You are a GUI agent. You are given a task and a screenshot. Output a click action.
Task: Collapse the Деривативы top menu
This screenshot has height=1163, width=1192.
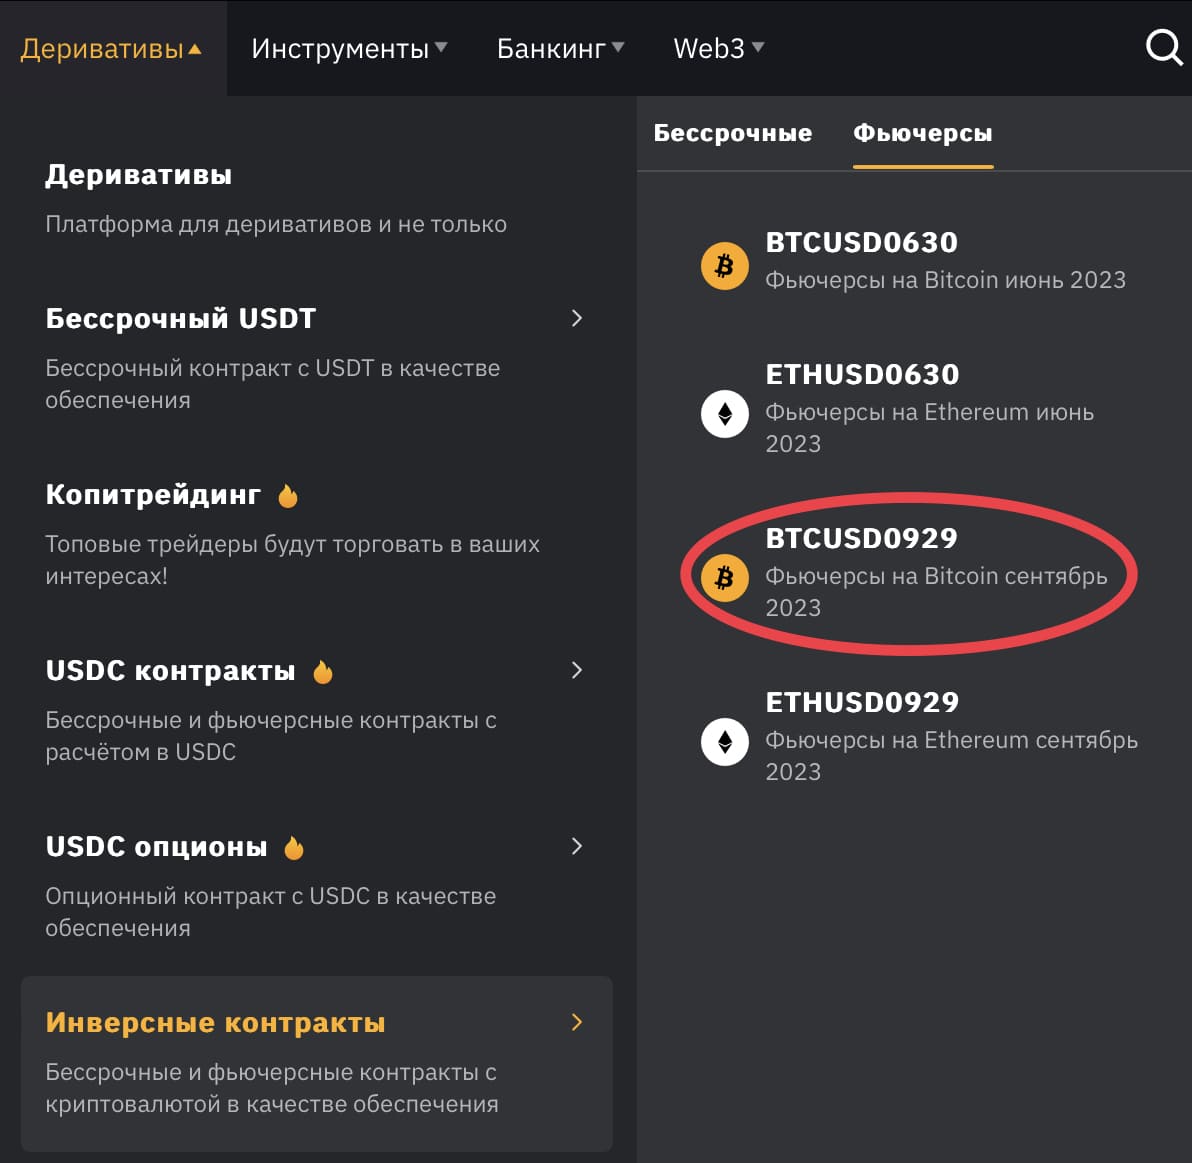click(112, 49)
